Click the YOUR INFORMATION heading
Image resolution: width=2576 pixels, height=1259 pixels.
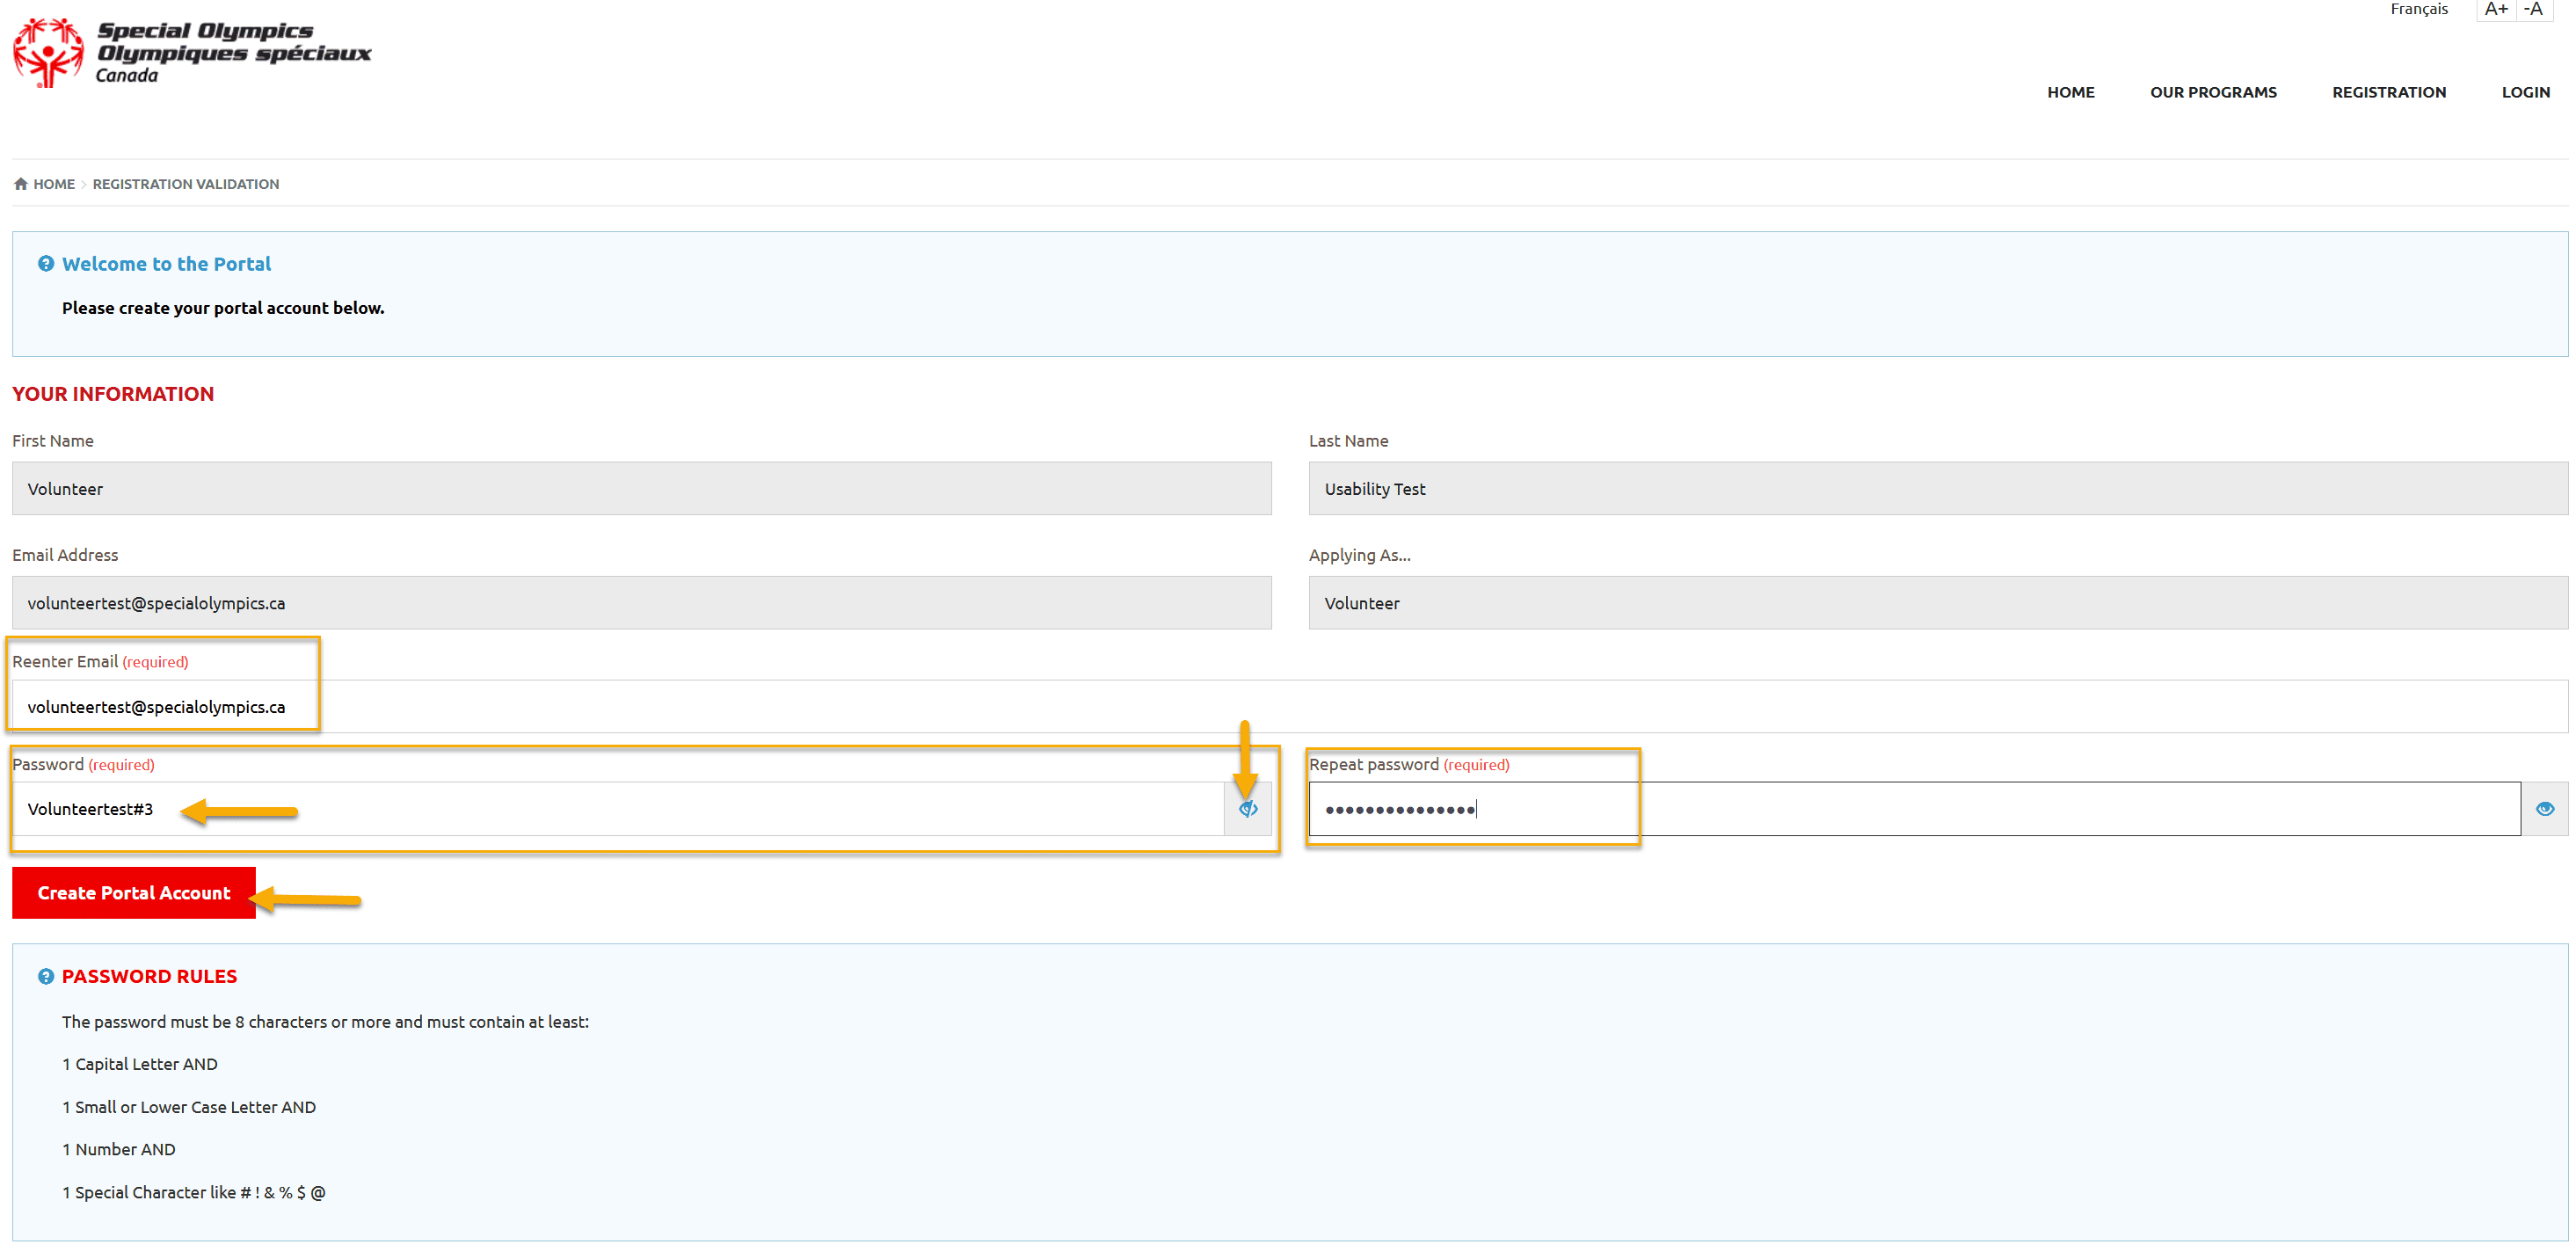113,394
